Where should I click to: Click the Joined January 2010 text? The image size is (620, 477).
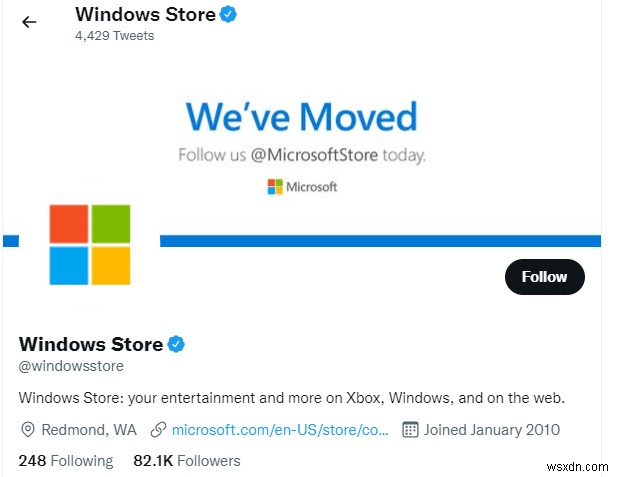click(492, 430)
